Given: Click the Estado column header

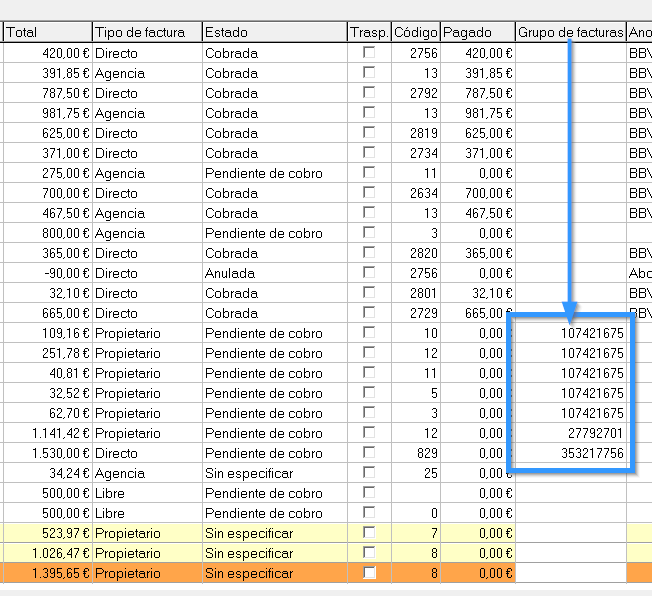Looking at the screenshot, I should (273, 33).
